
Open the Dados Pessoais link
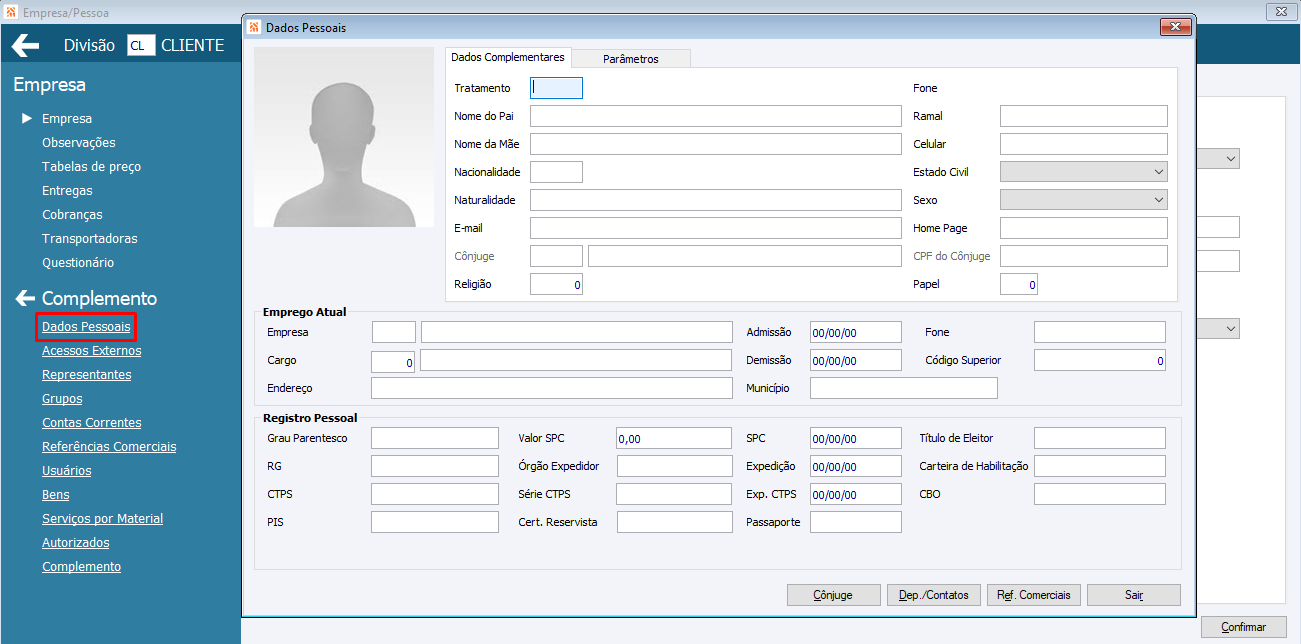[x=86, y=327]
